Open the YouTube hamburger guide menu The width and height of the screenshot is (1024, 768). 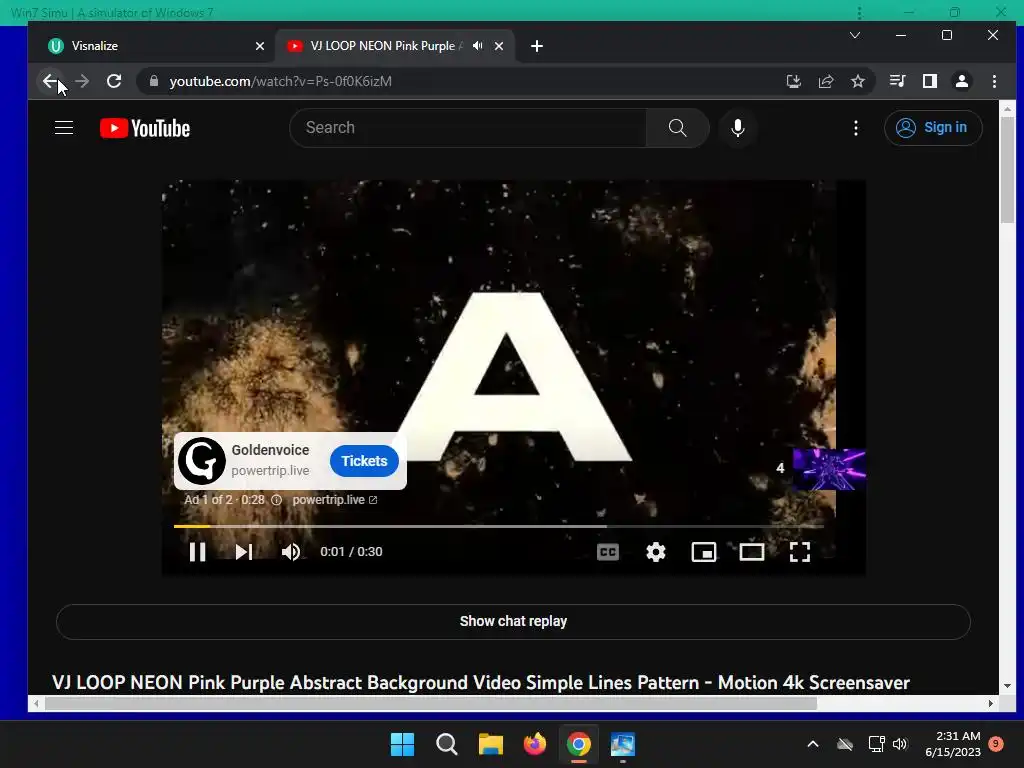tap(64, 127)
